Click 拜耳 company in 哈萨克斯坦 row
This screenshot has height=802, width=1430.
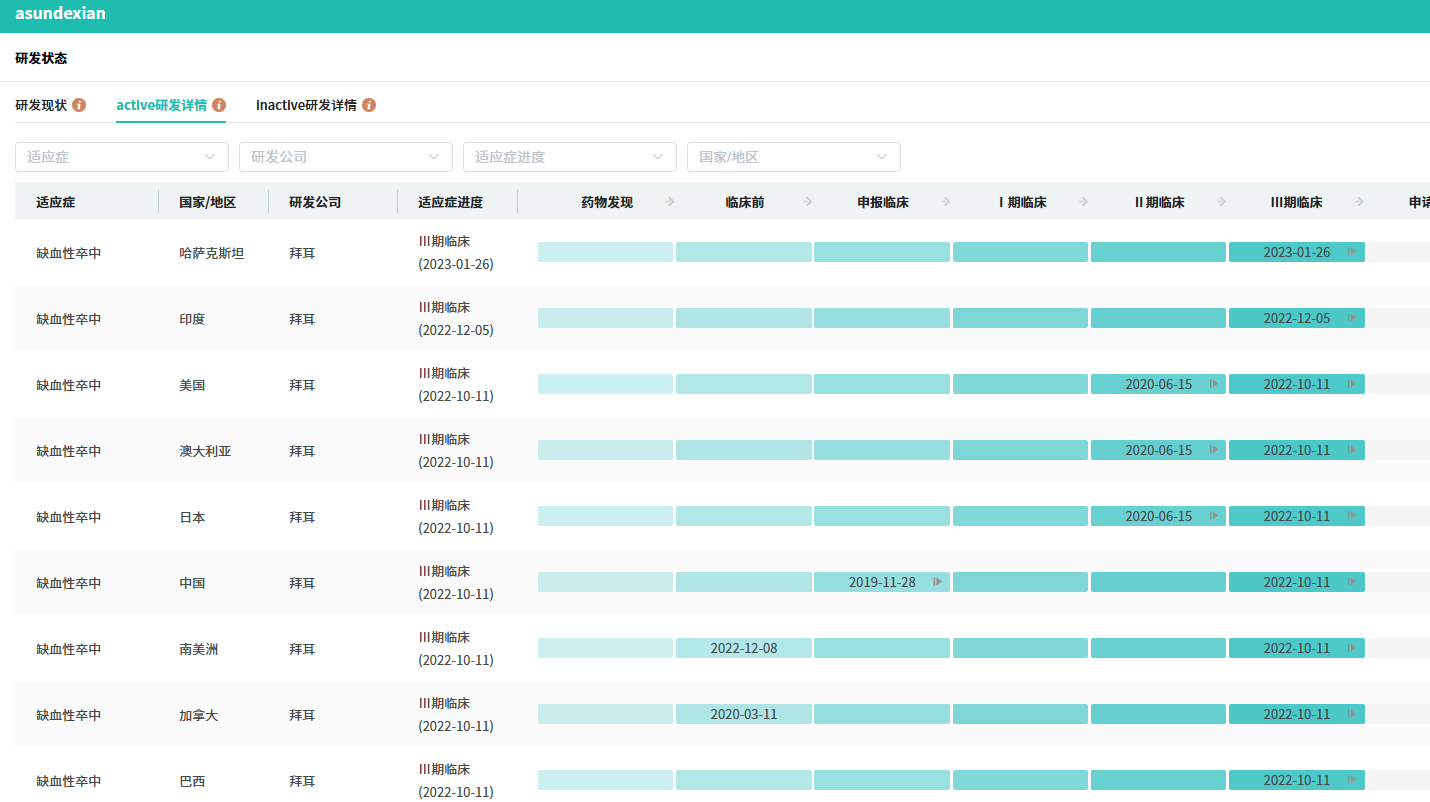[302, 253]
